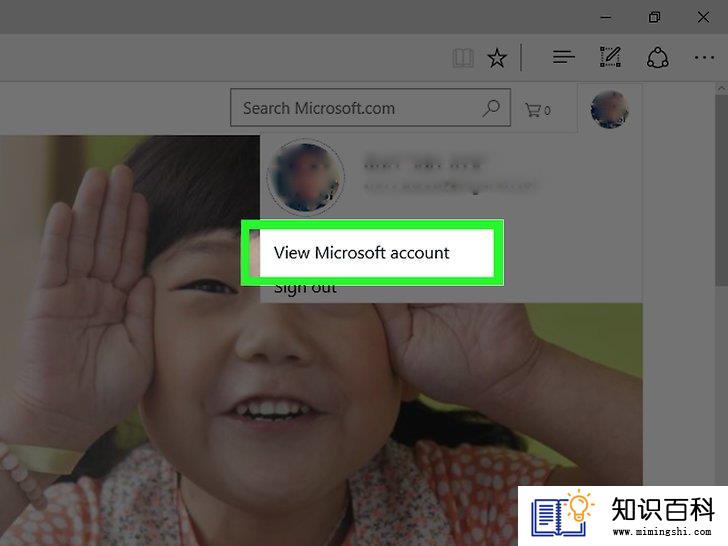Open Make a Web Note tool
The height and width of the screenshot is (546, 728).
tap(611, 57)
